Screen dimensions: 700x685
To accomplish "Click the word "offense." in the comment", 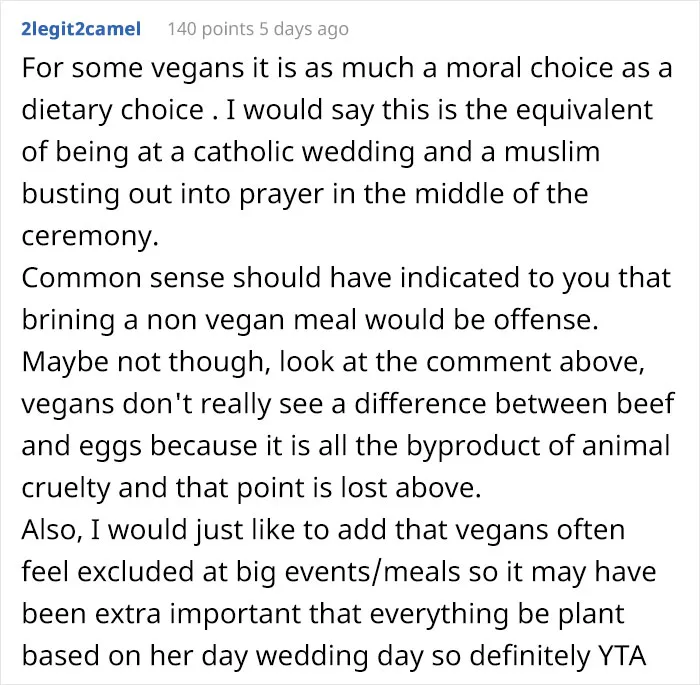I will tap(546, 319).
